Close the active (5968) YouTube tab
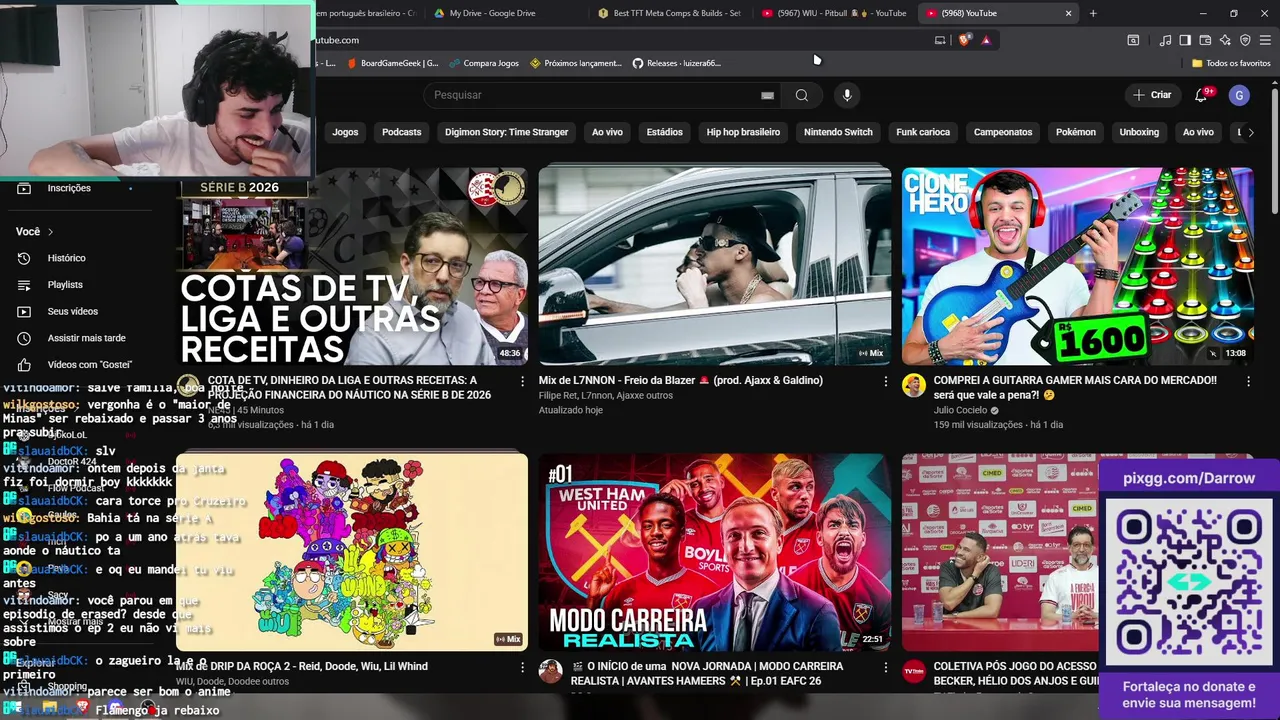The image size is (1280, 720). (x=1068, y=13)
